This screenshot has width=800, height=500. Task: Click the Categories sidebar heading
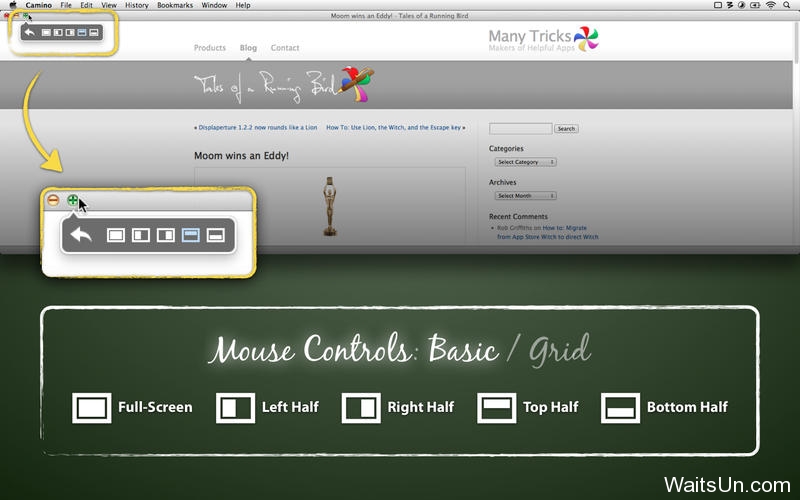[x=506, y=148]
